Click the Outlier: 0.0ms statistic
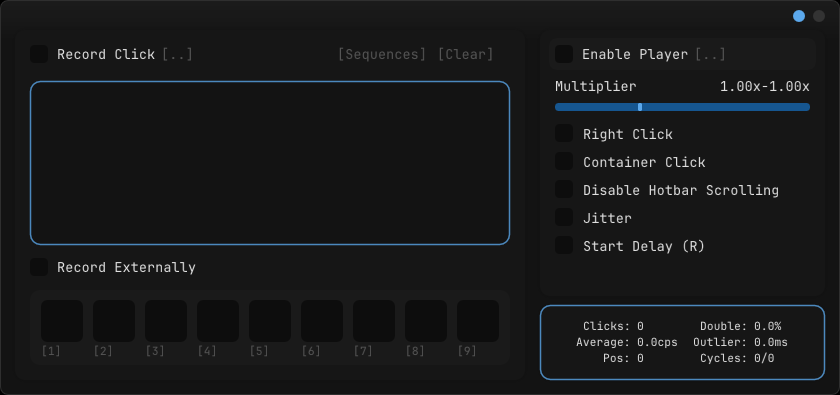The image size is (840, 395). (x=740, y=342)
